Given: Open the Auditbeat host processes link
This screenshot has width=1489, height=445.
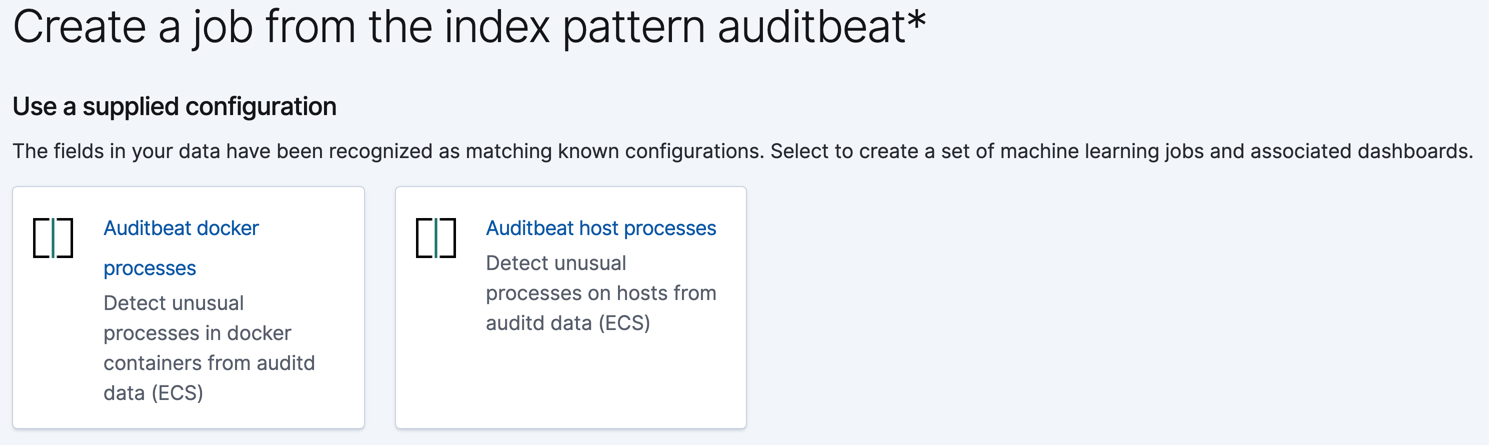Looking at the screenshot, I should (600, 228).
